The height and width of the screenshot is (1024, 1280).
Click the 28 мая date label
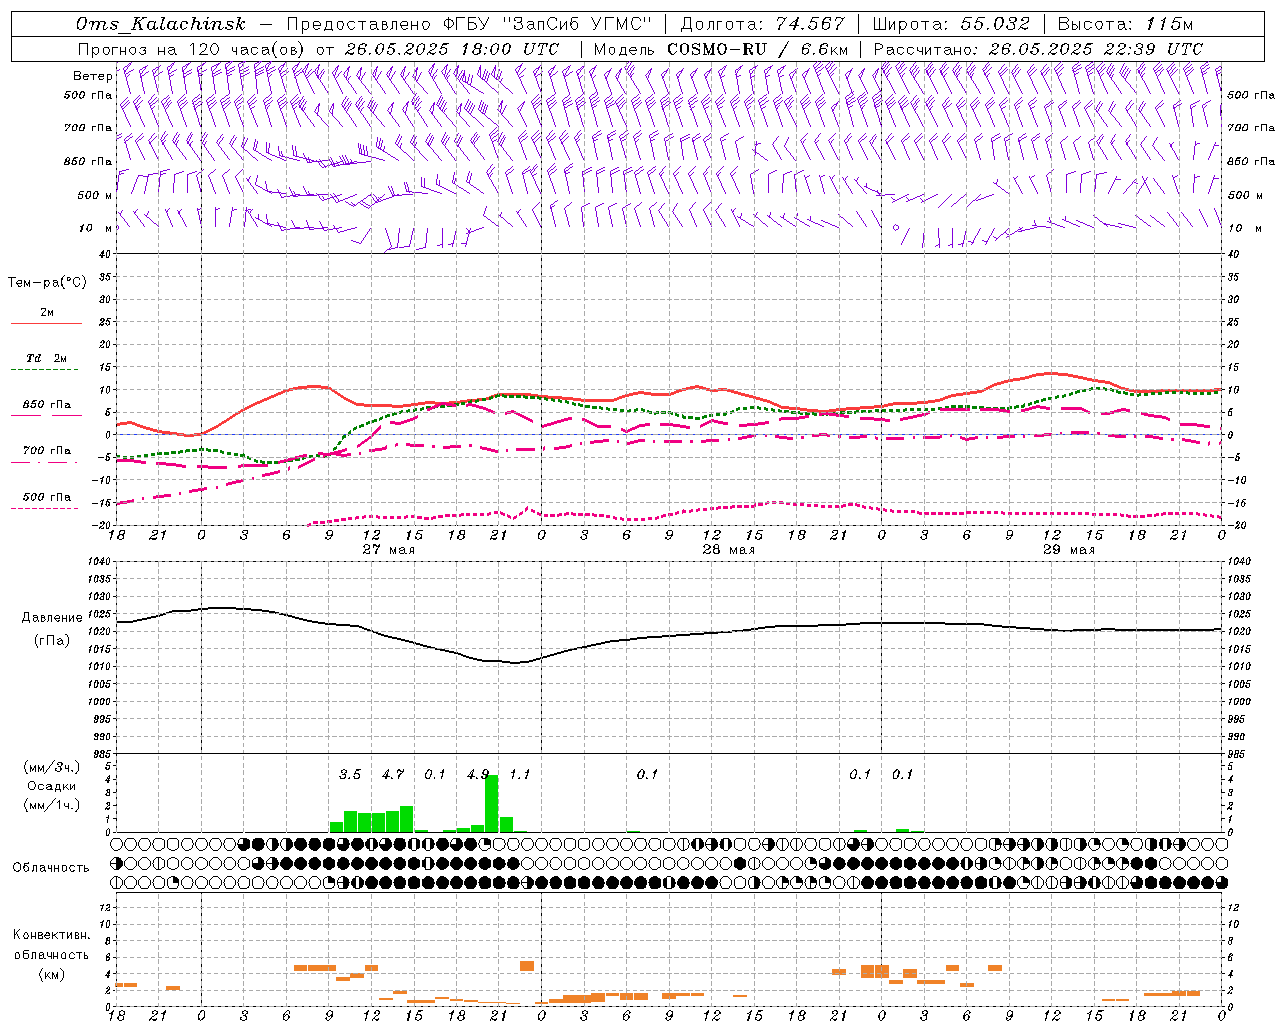pos(728,550)
